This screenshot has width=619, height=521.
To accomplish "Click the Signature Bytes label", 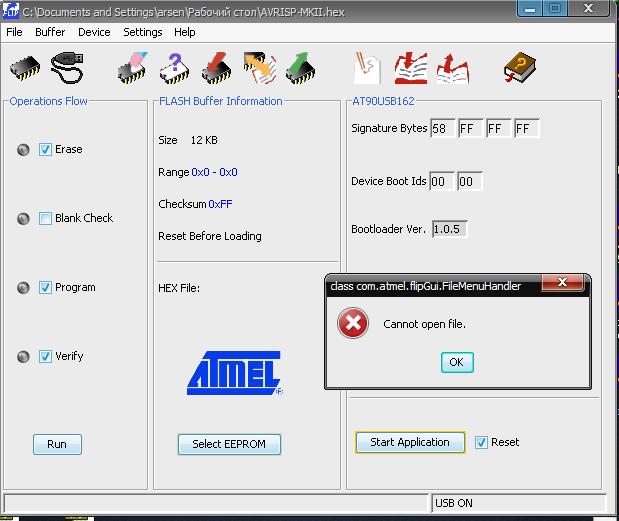I will (389, 129).
